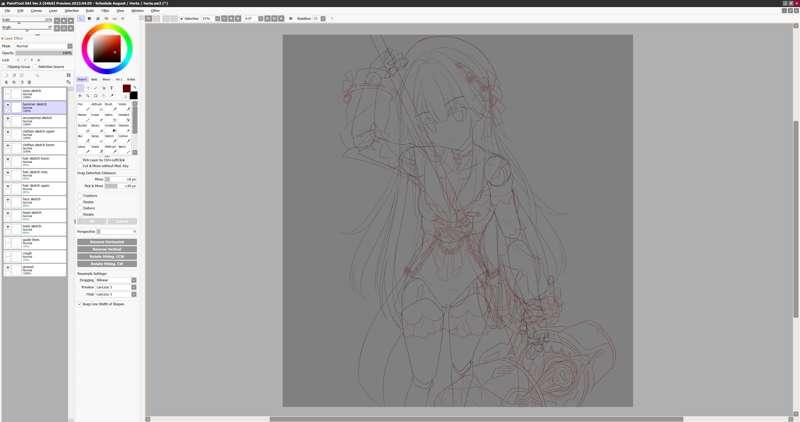The image size is (800, 422).
Task: Toggle Keep Line Width of Shapes
Action: click(101, 304)
